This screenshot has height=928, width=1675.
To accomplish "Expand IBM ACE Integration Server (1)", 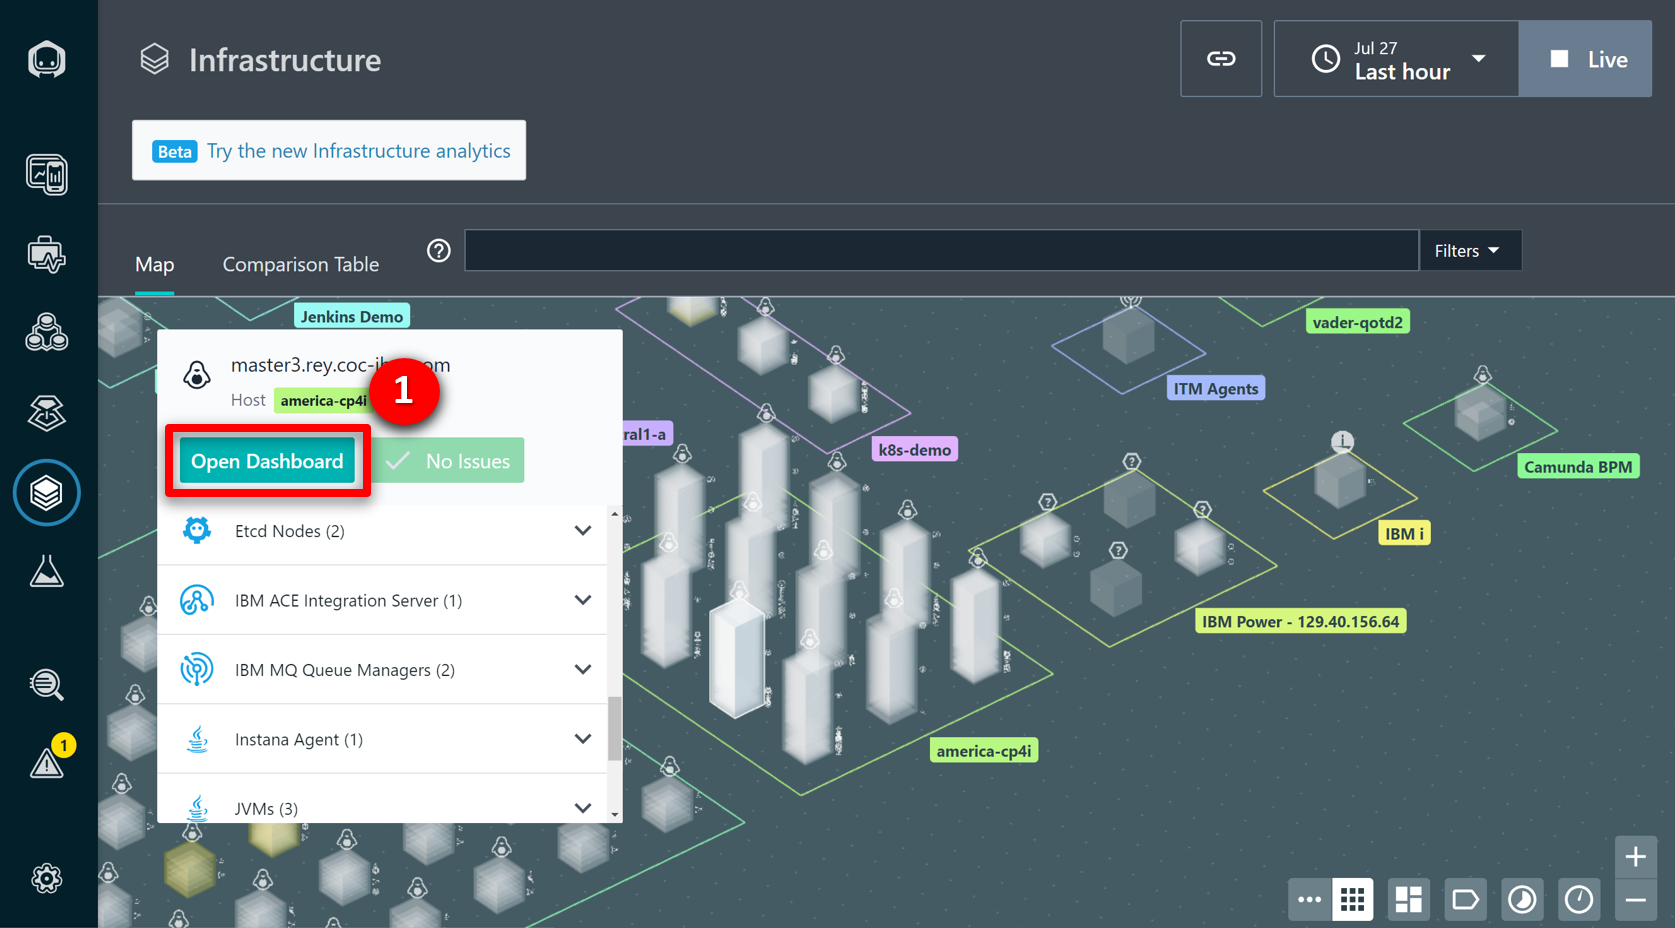I will point(383,600).
